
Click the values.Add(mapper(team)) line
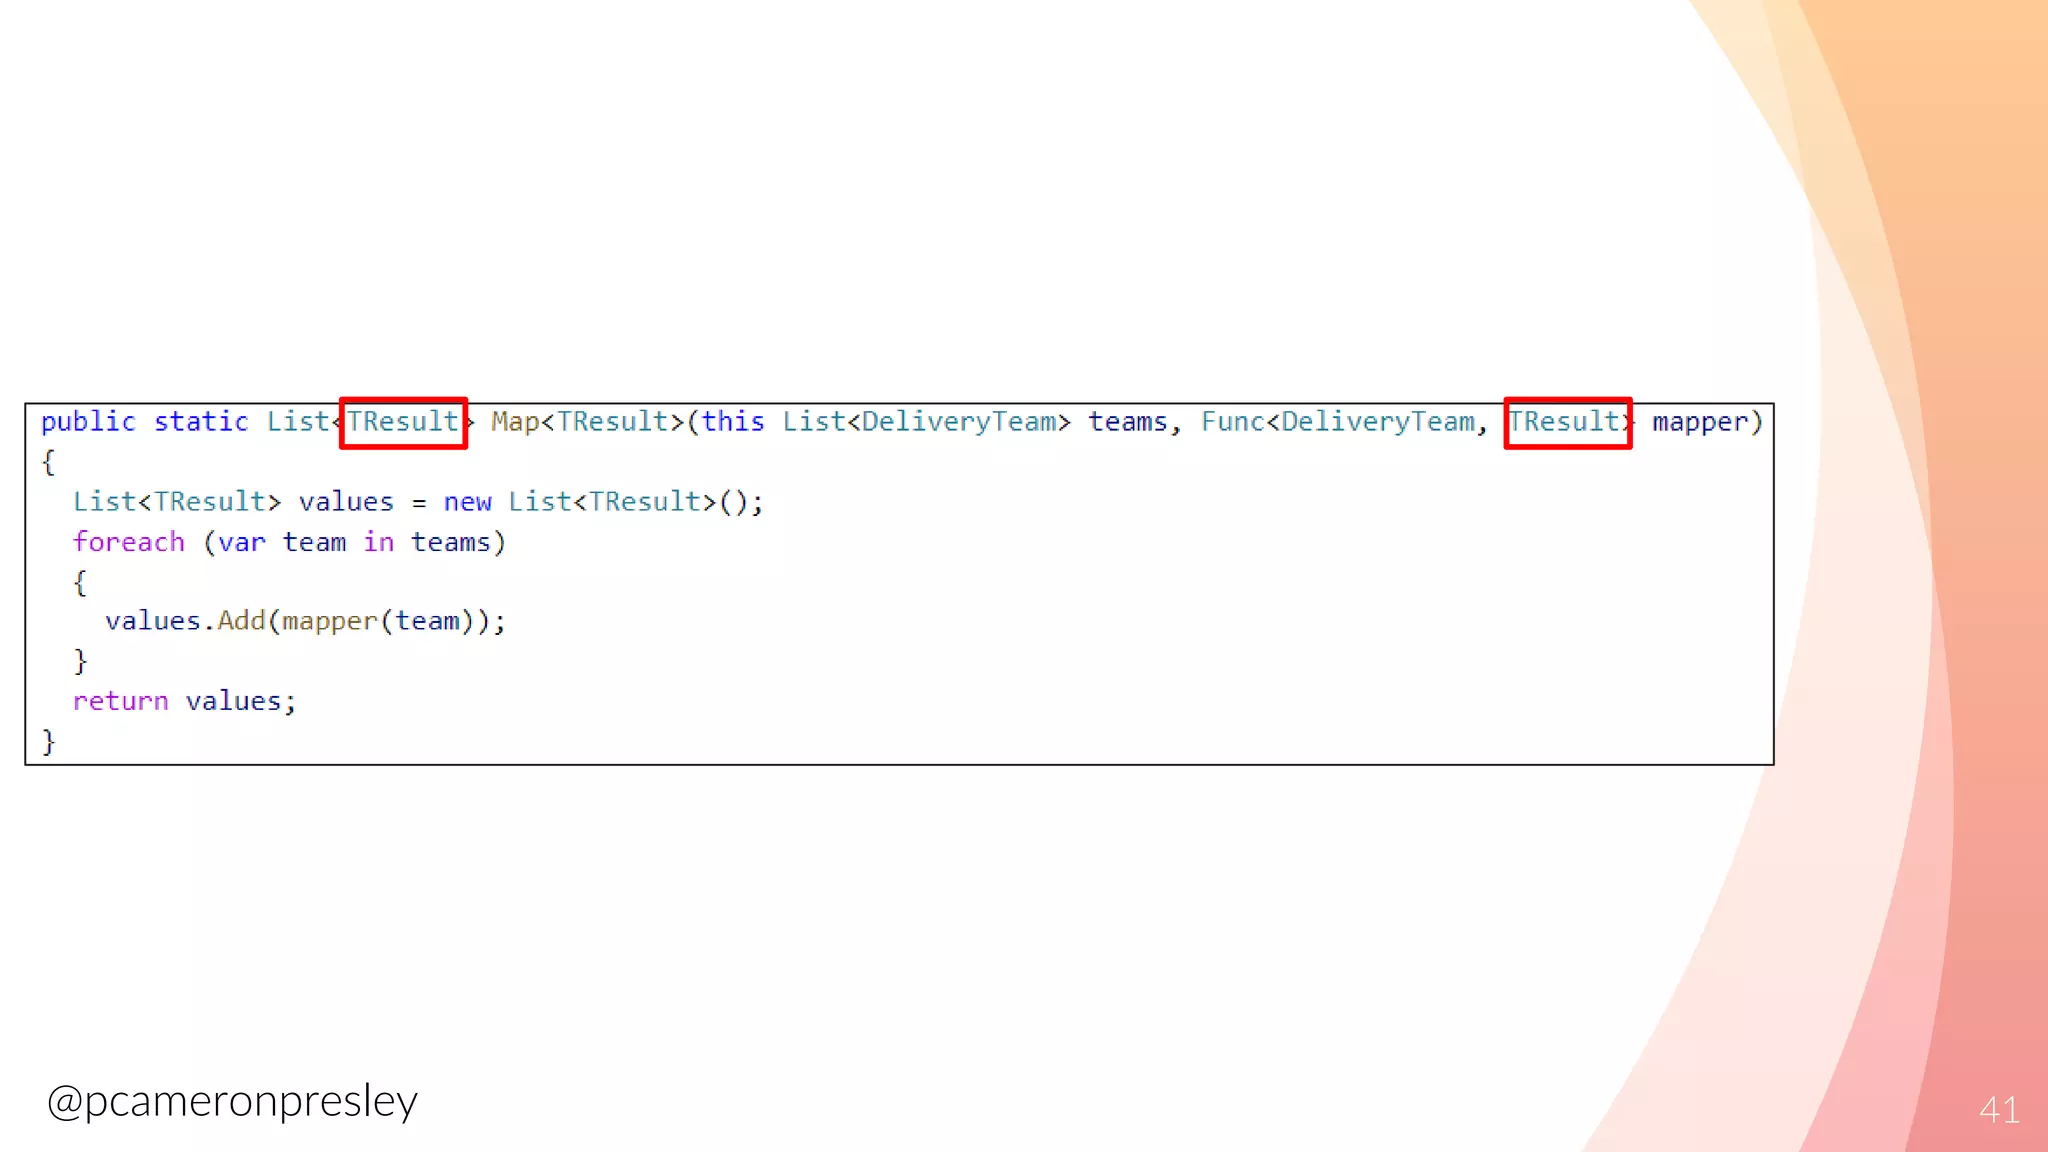point(305,621)
